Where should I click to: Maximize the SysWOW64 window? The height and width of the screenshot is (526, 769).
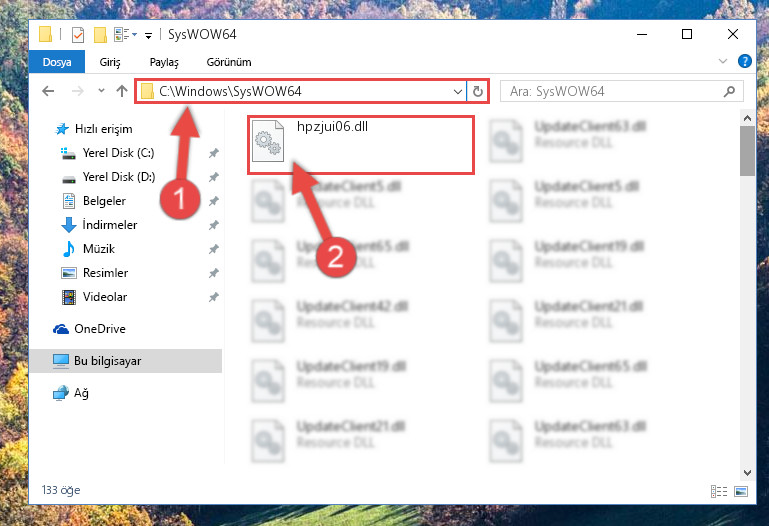(687, 34)
